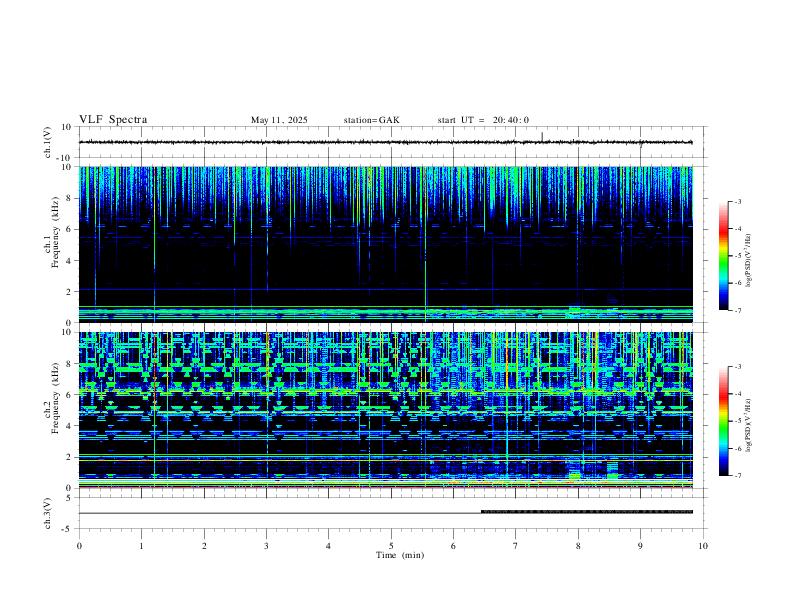792x612 pixels.
Task: Select the upper color bar log(PSD) label
Action: pyautogui.click(x=748, y=260)
